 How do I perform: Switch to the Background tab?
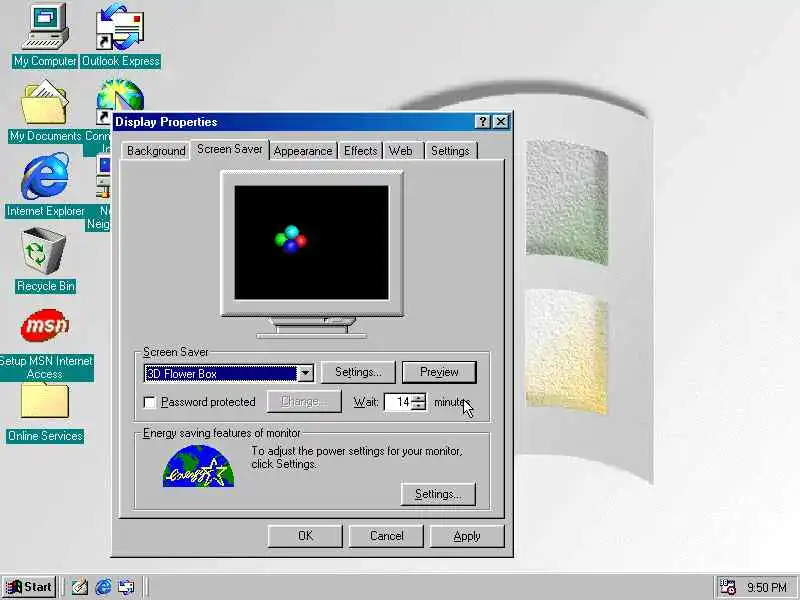tap(156, 151)
